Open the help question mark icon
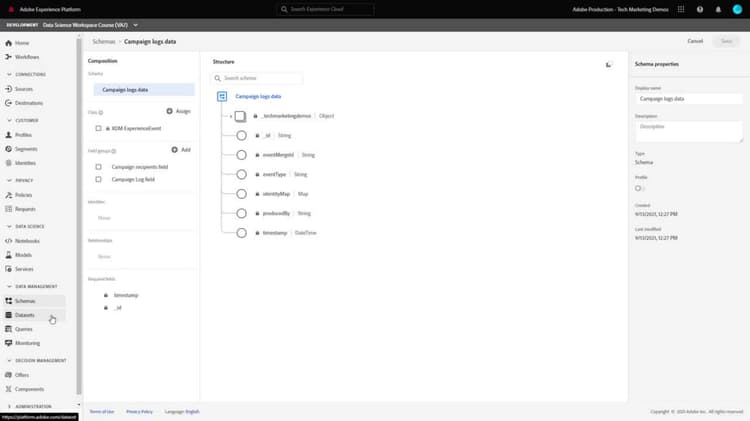Image resolution: width=750 pixels, height=421 pixels. [700, 9]
